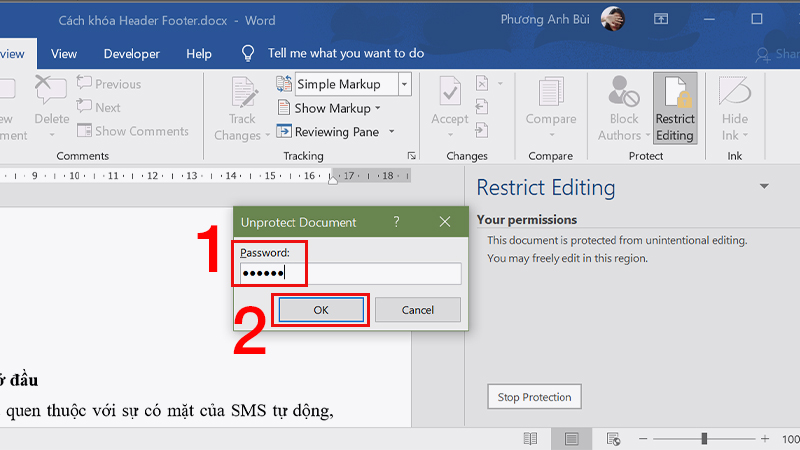Open Block Authors dropdown arrow

point(648,136)
